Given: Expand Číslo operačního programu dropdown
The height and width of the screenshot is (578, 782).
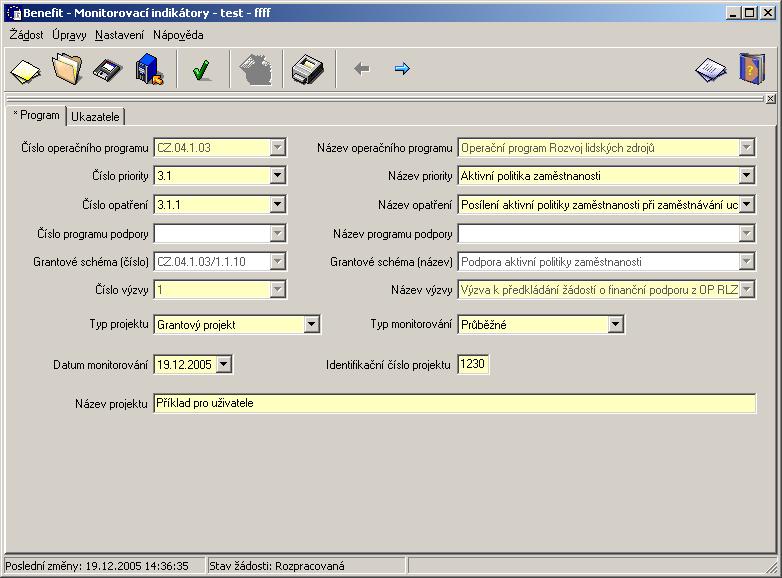Looking at the screenshot, I should [277, 148].
